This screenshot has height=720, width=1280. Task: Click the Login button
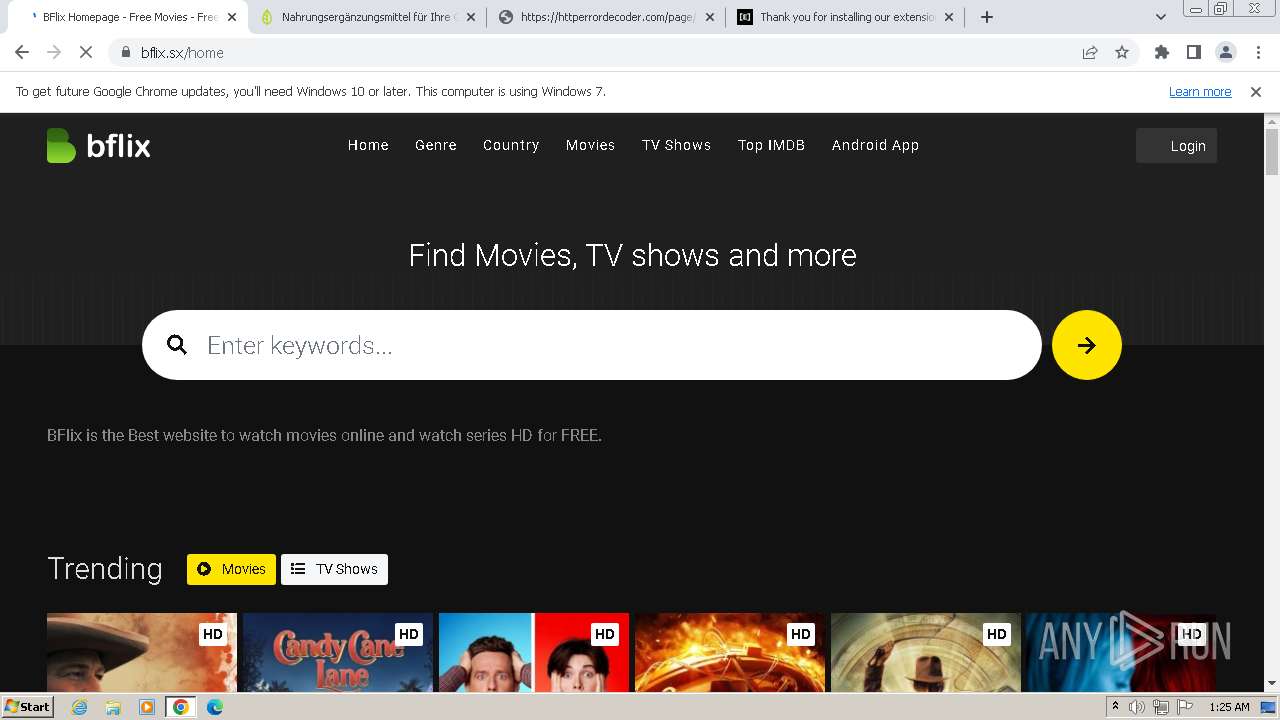click(1176, 146)
